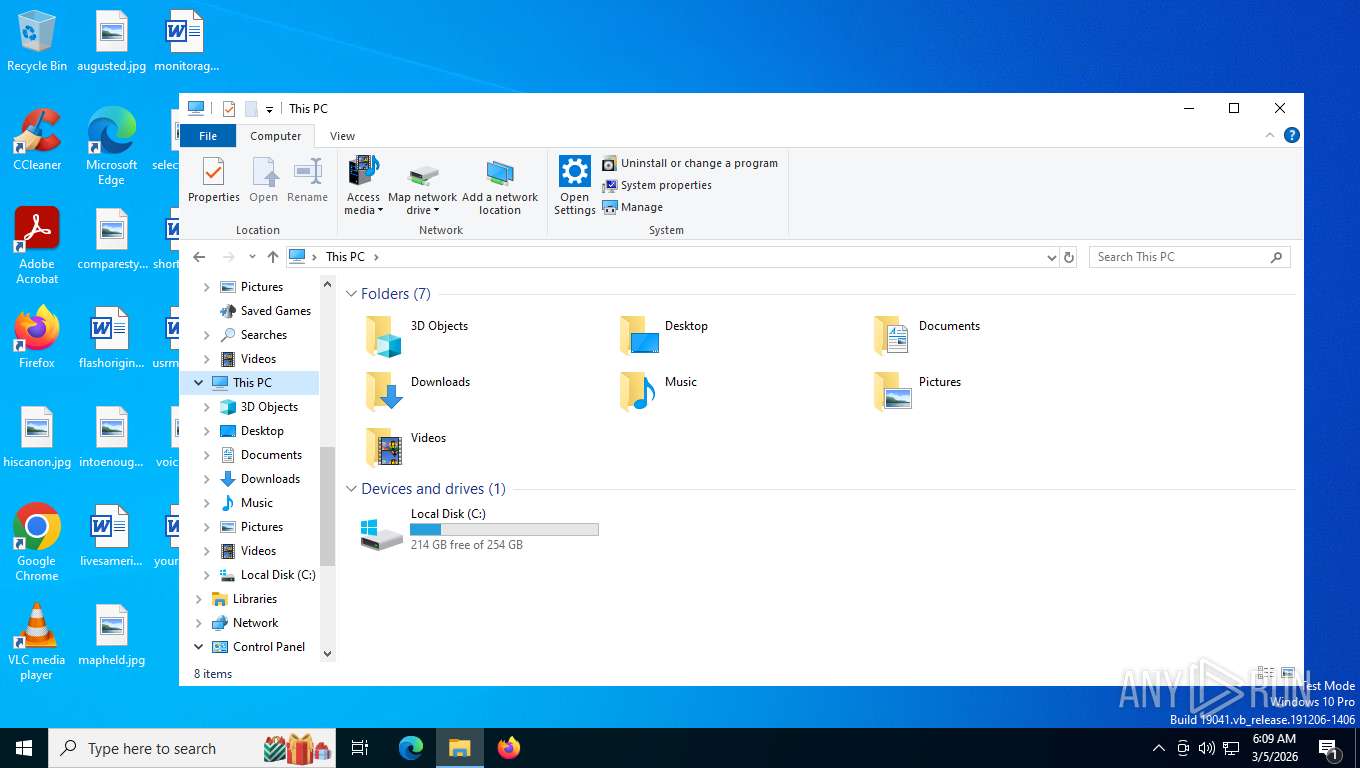Select the Local Disk (C:) drive

(480, 529)
